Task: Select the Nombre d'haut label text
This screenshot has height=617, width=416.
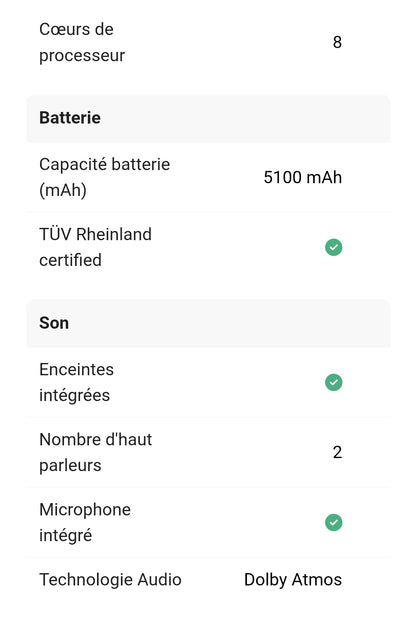Action: coord(96,439)
